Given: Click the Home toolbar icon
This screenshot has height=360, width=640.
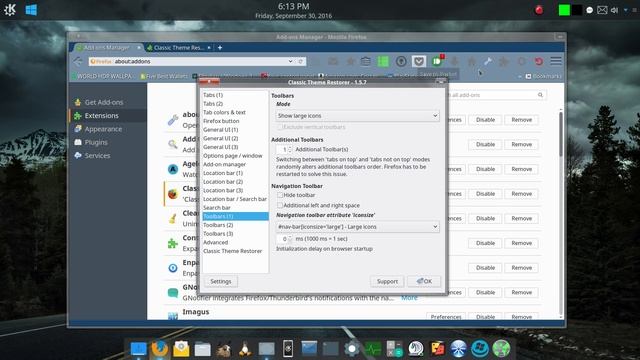Looking at the screenshot, I should coord(471,61).
